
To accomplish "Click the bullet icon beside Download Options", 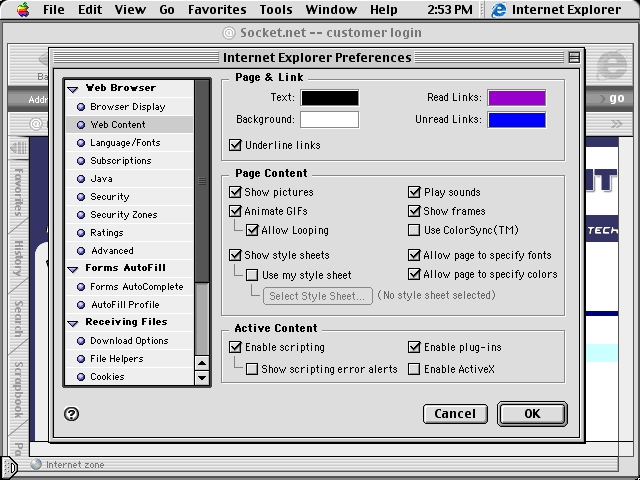I will tap(81, 341).
